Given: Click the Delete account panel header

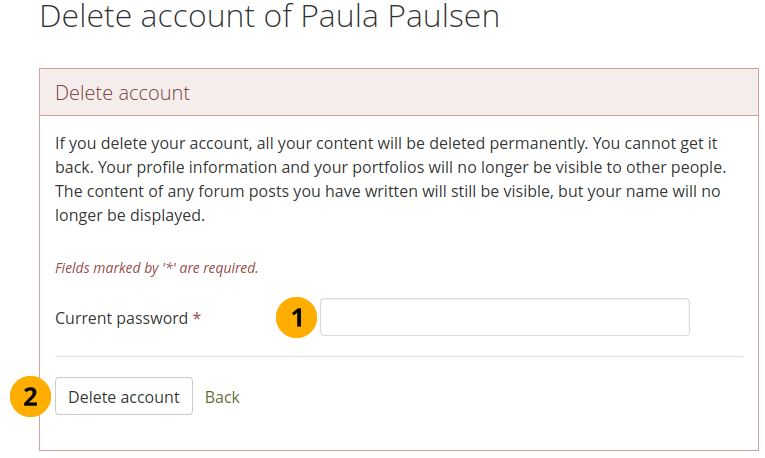Looking at the screenshot, I should click(398, 93).
